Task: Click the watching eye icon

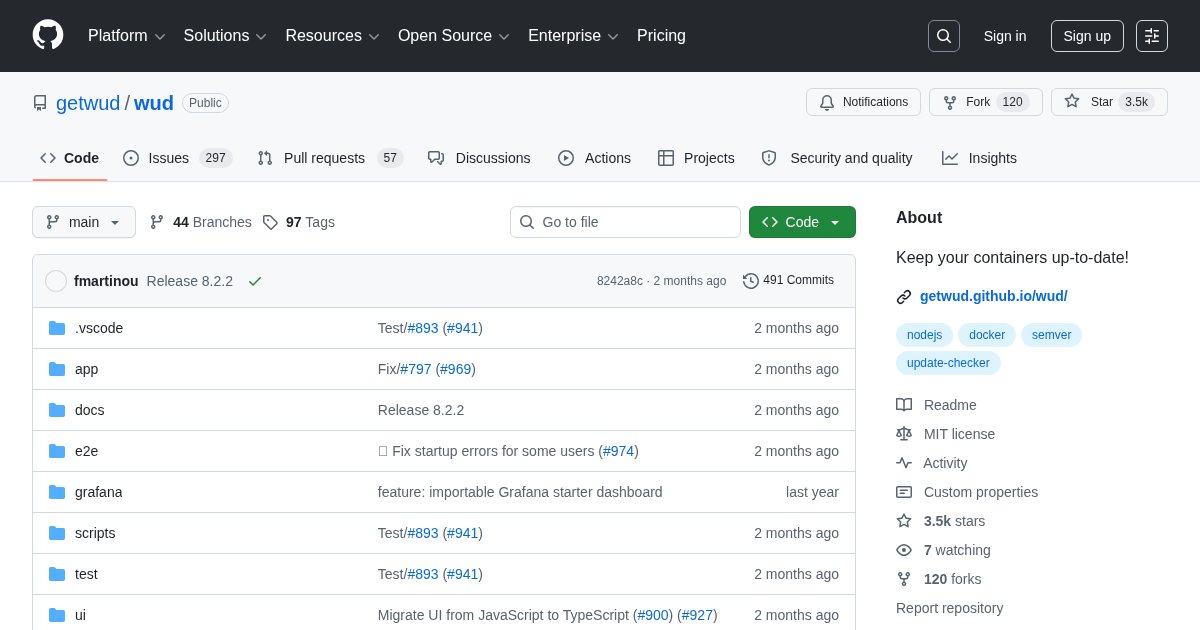Action: click(904, 550)
